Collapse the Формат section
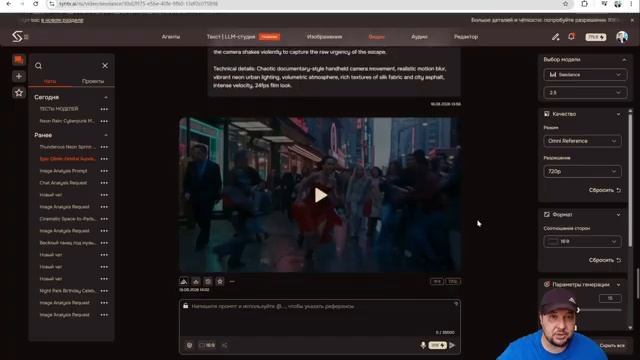The width and height of the screenshot is (640, 360). pos(619,215)
